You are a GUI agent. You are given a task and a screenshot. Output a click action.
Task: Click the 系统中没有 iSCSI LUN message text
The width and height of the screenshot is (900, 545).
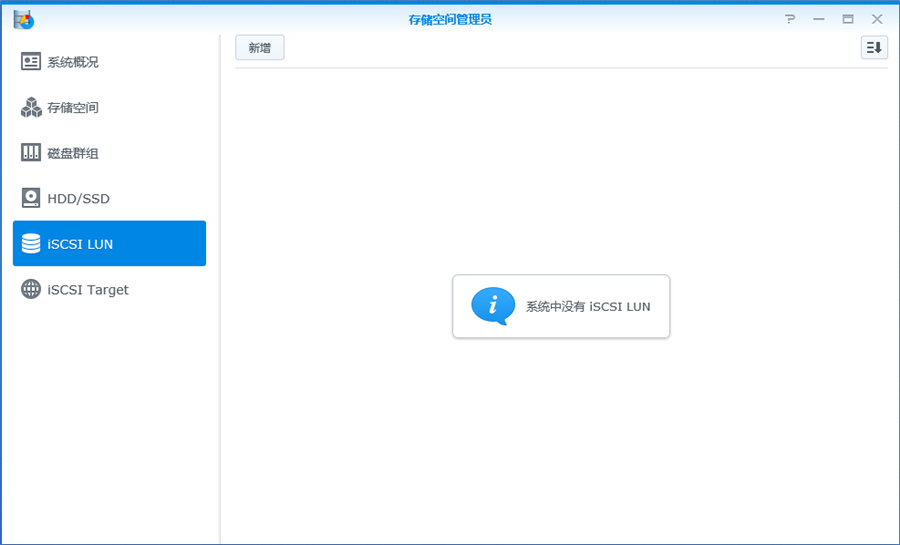tap(588, 307)
